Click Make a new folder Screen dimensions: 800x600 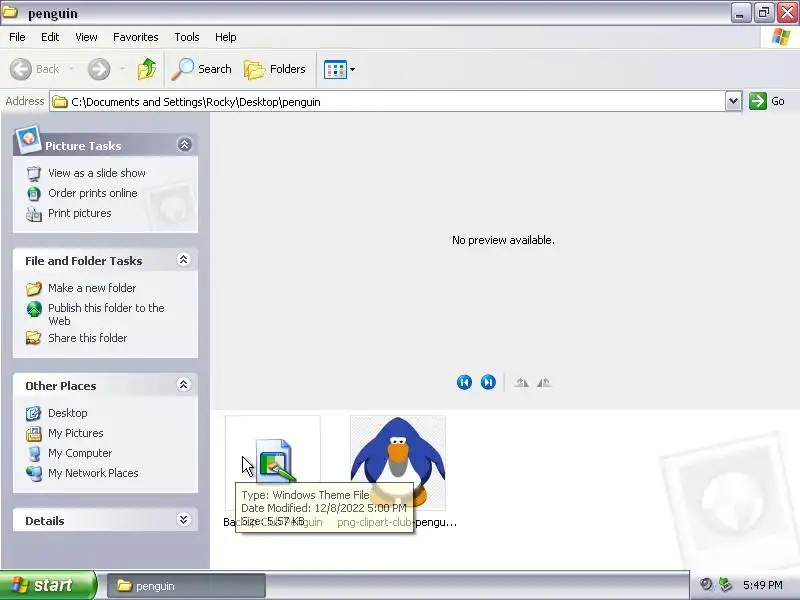click(x=92, y=288)
